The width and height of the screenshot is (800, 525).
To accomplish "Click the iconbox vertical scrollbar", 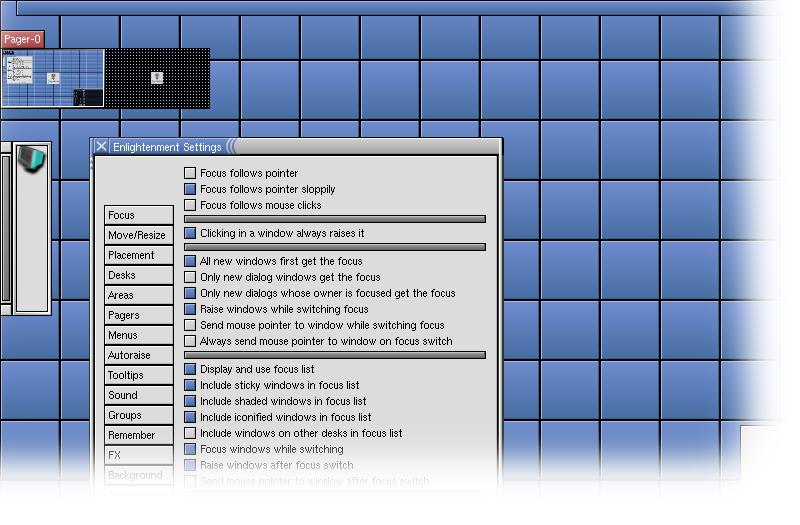I will coord(6,229).
